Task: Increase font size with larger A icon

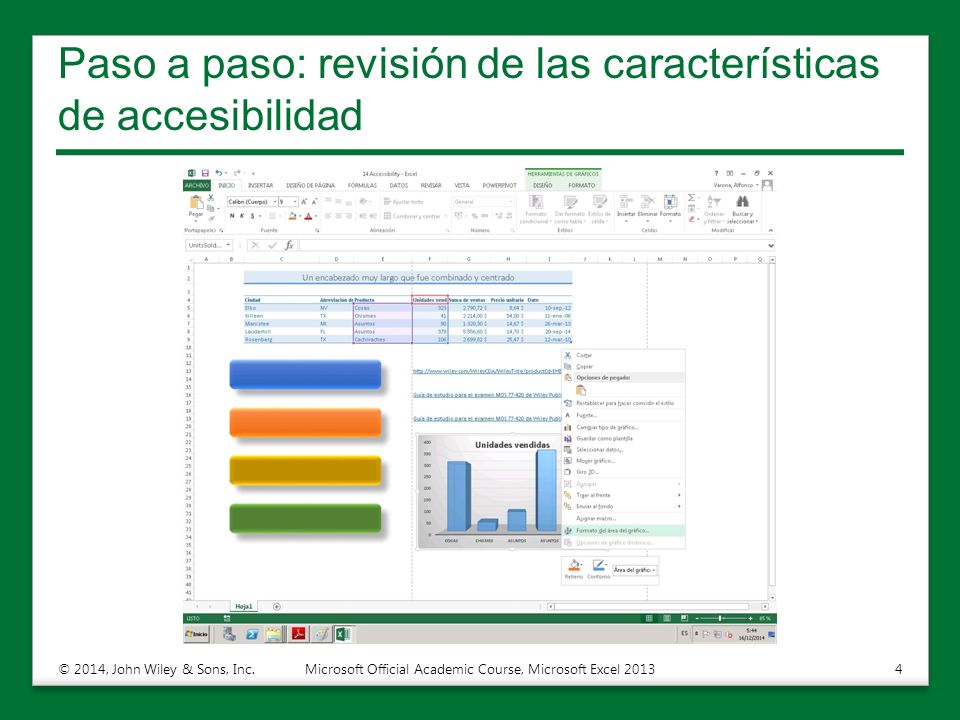Action: pyautogui.click(x=304, y=201)
